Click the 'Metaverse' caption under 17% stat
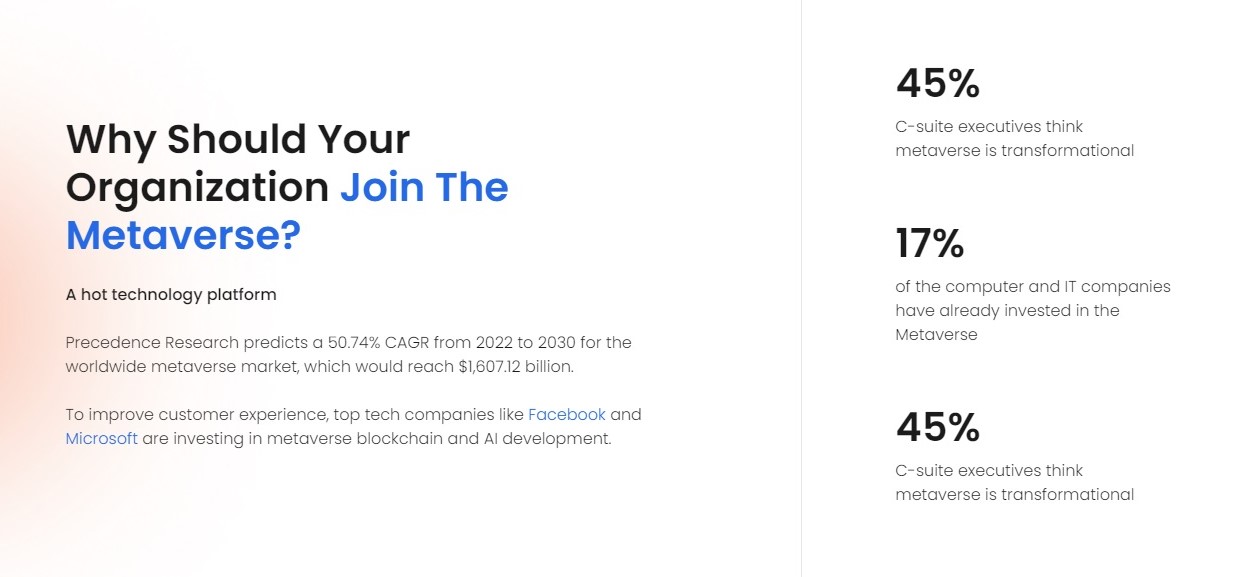Image resolution: width=1239 pixels, height=577 pixels. [937, 334]
